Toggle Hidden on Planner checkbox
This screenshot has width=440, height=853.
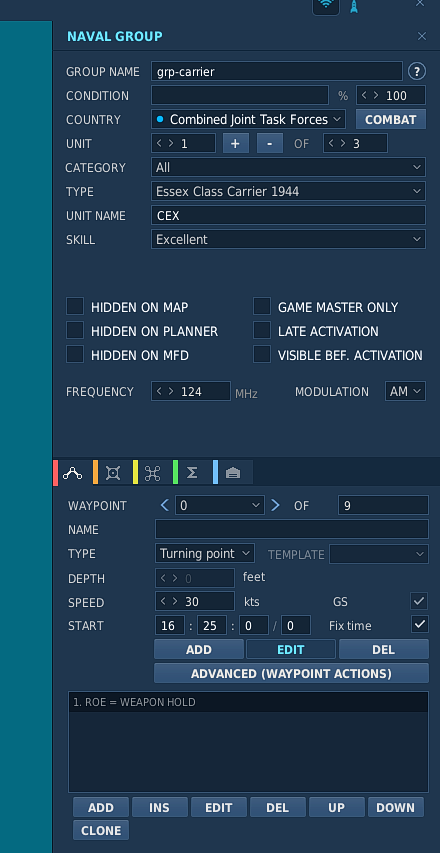pyautogui.click(x=75, y=330)
